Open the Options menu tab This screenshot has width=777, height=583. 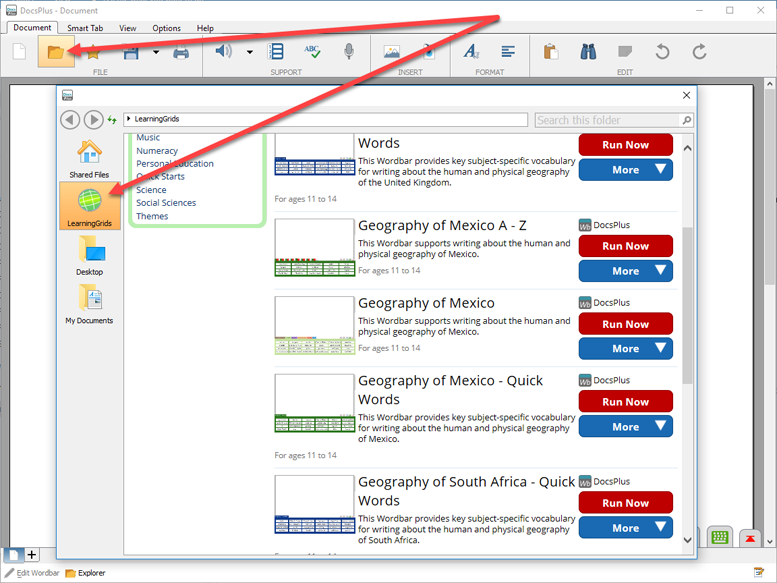pos(167,28)
